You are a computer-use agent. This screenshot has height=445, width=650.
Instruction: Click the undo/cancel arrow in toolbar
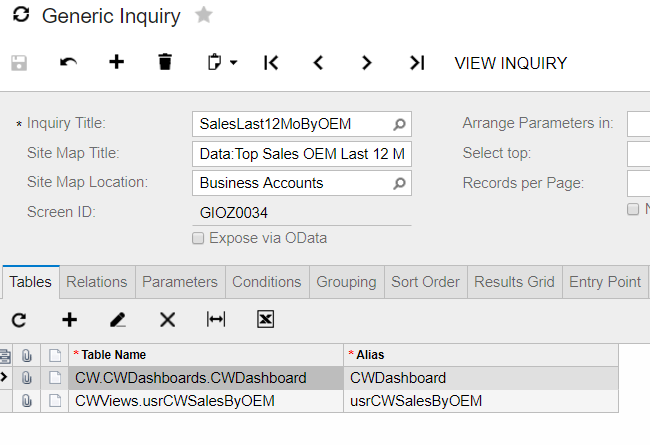point(68,63)
